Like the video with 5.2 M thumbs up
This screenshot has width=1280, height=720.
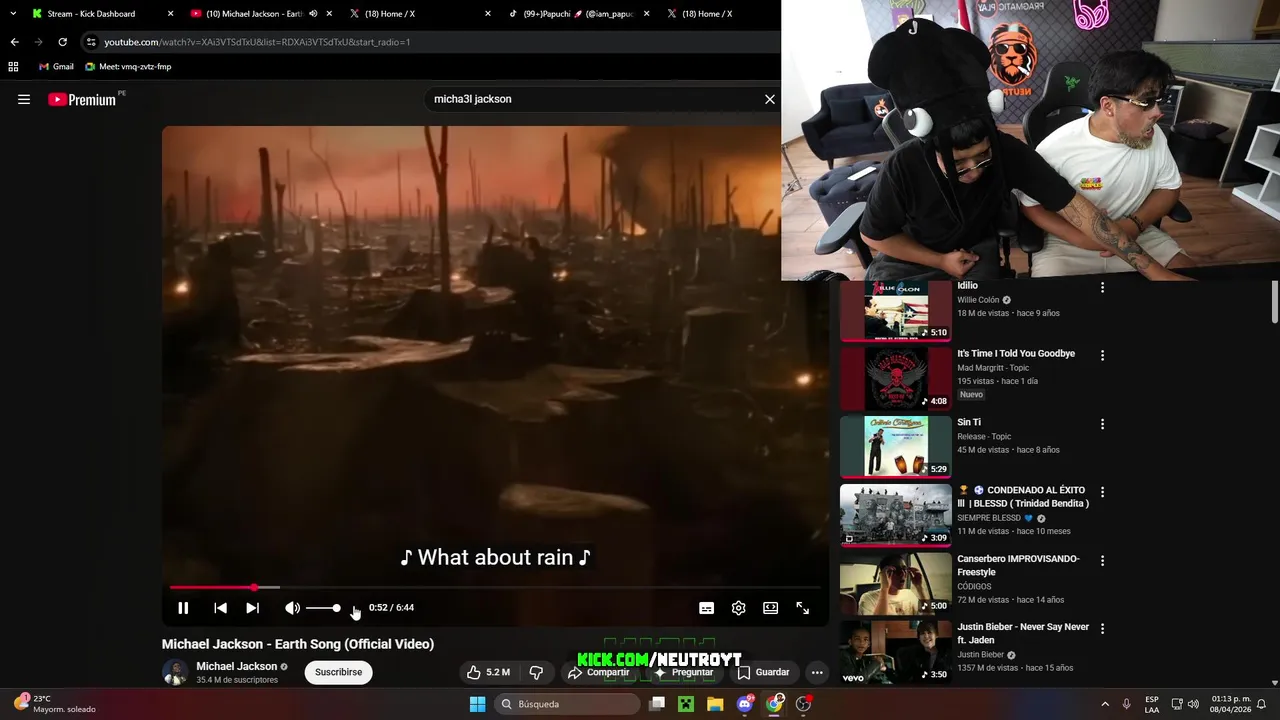(x=488, y=672)
